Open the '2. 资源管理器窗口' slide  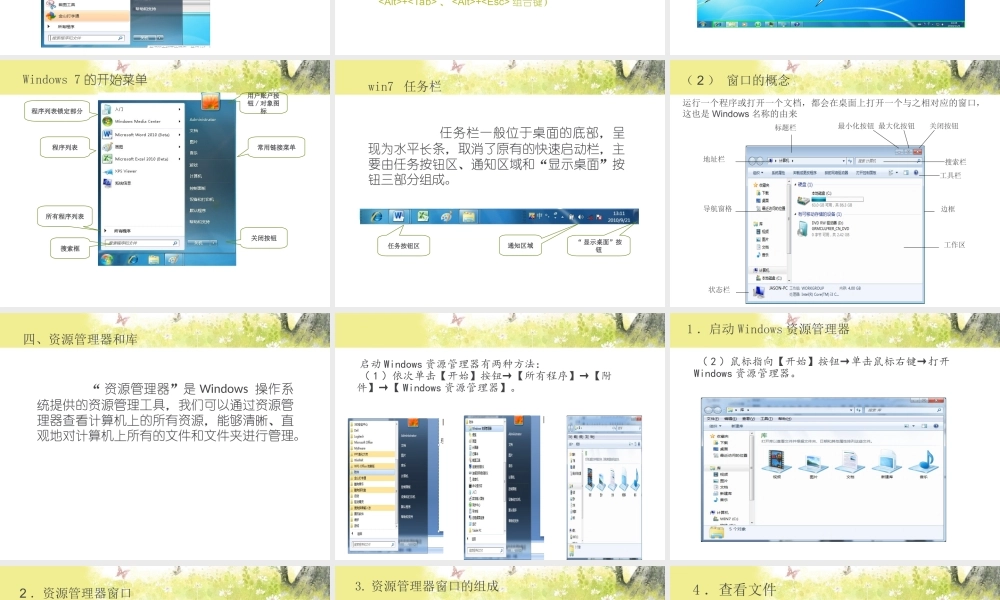(165, 583)
